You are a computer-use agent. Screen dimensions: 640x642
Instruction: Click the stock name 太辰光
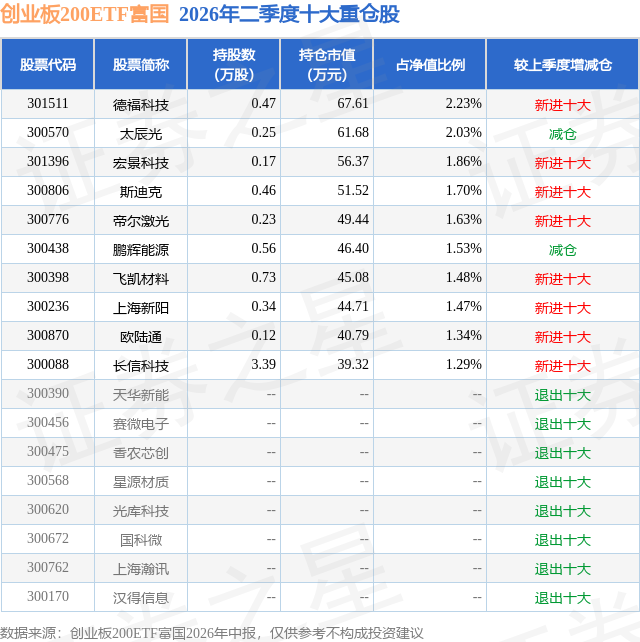point(141,134)
